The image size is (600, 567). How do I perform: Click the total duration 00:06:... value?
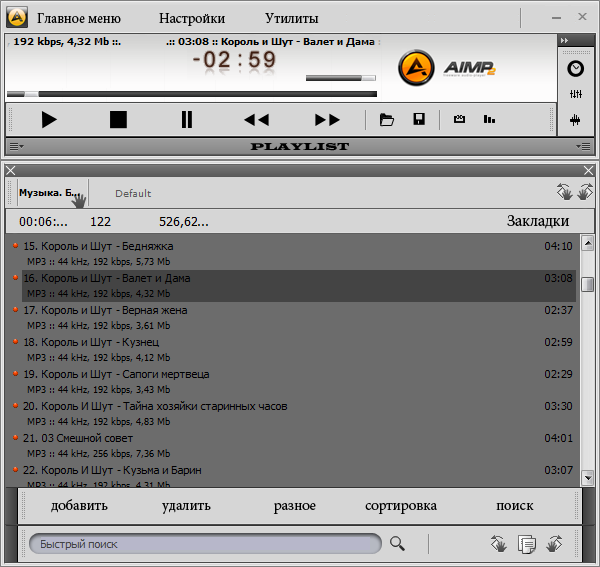pyautogui.click(x=43, y=222)
